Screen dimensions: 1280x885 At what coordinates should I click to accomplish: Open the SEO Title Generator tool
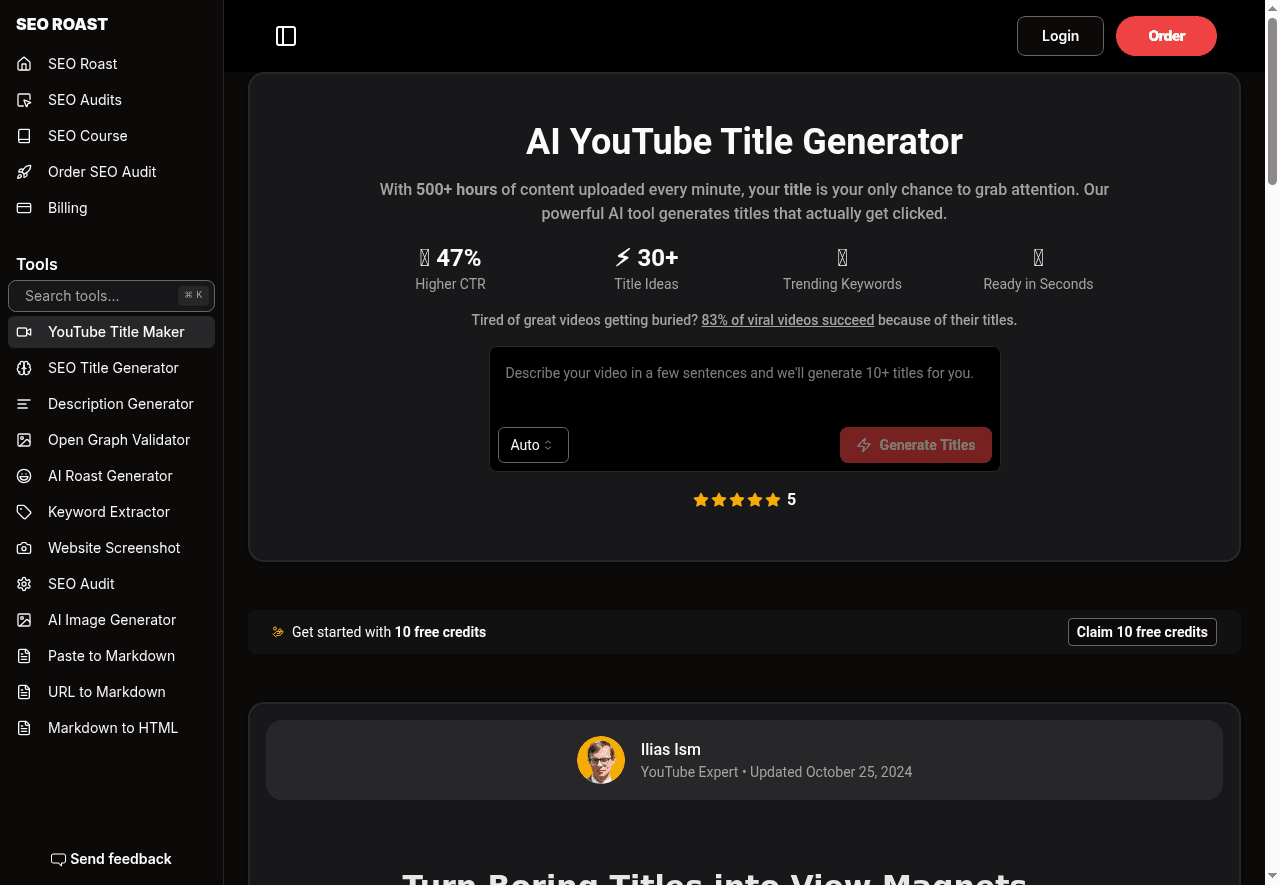[x=112, y=368]
